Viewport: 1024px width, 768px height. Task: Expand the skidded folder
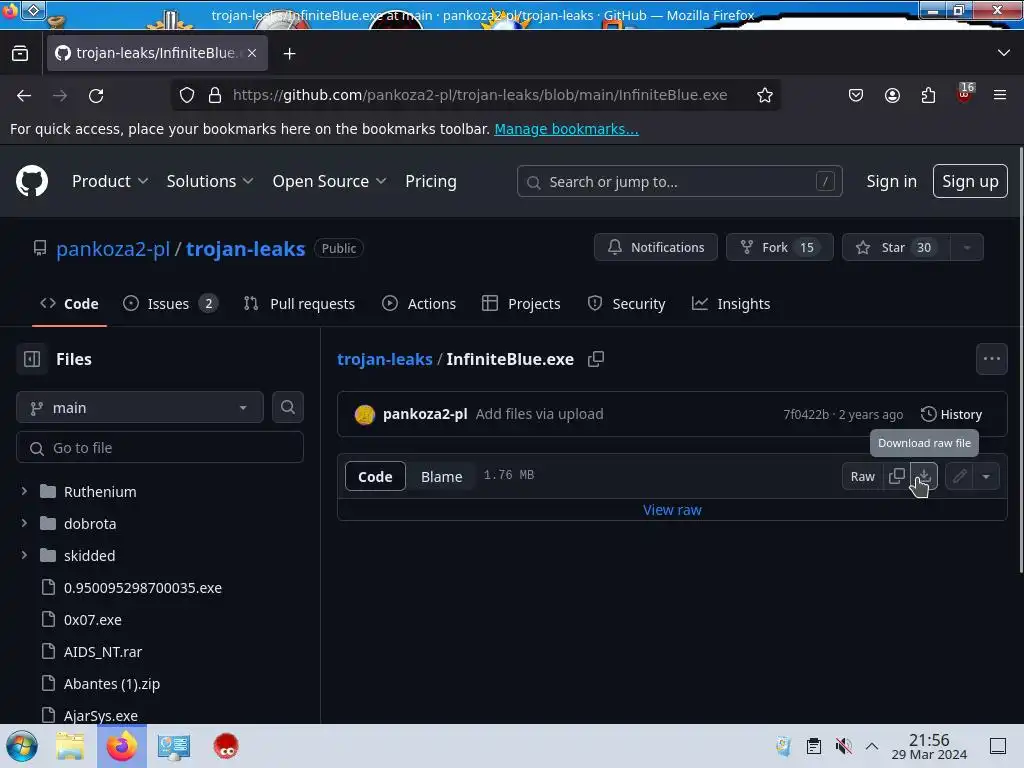24,554
